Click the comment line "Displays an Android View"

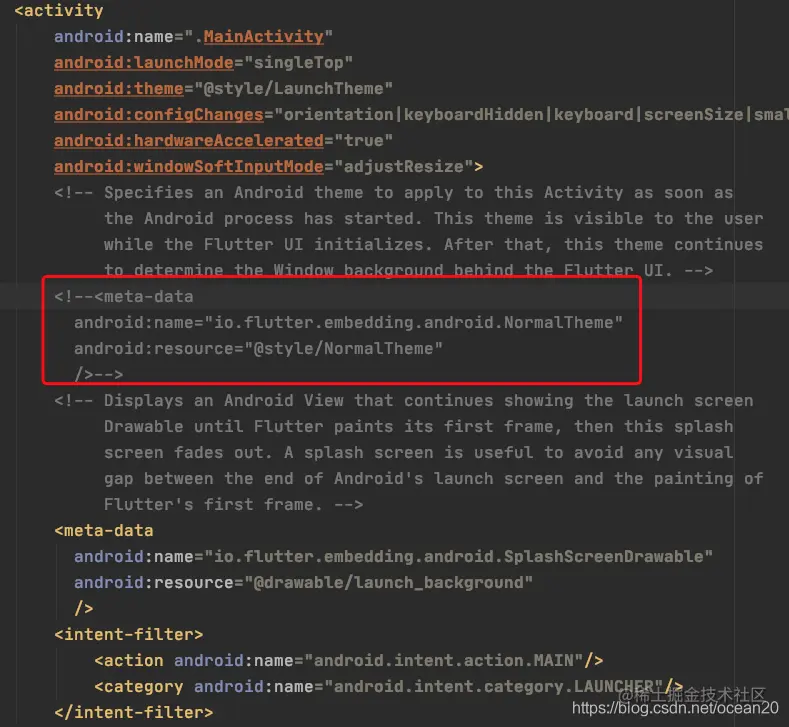[404, 400]
